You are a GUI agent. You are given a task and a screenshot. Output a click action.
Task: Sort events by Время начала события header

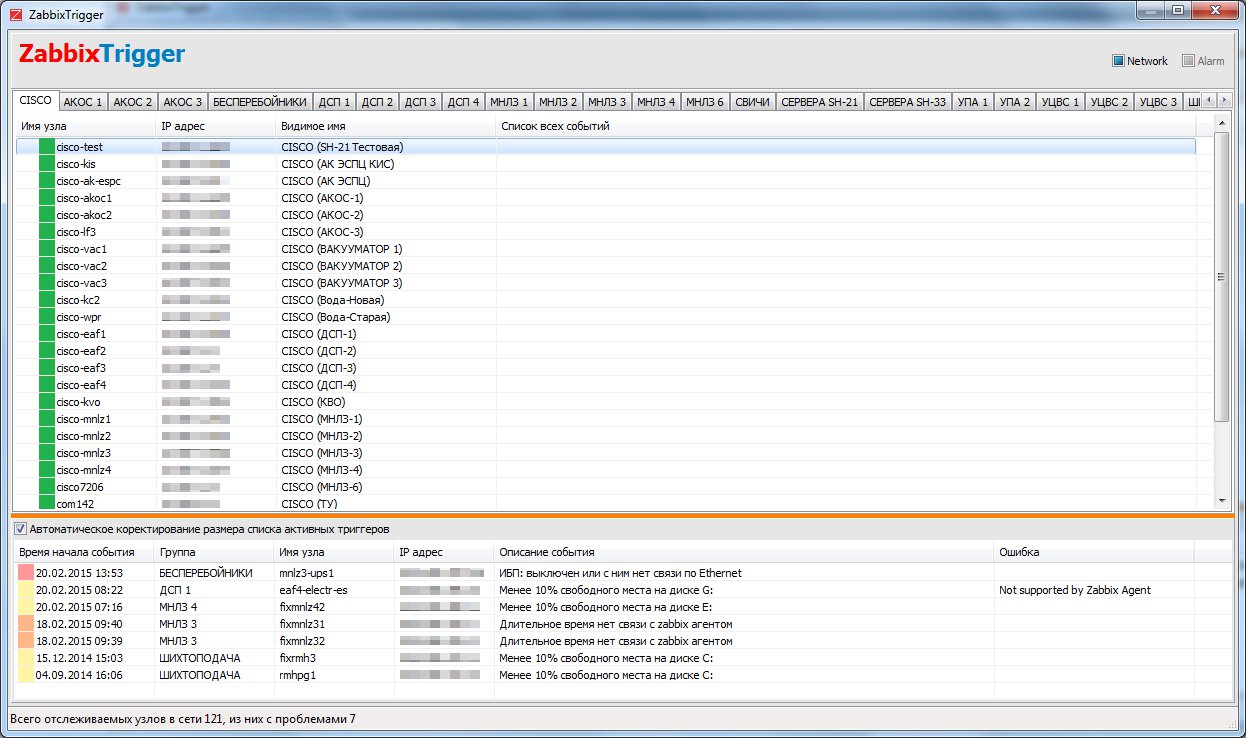[80, 552]
